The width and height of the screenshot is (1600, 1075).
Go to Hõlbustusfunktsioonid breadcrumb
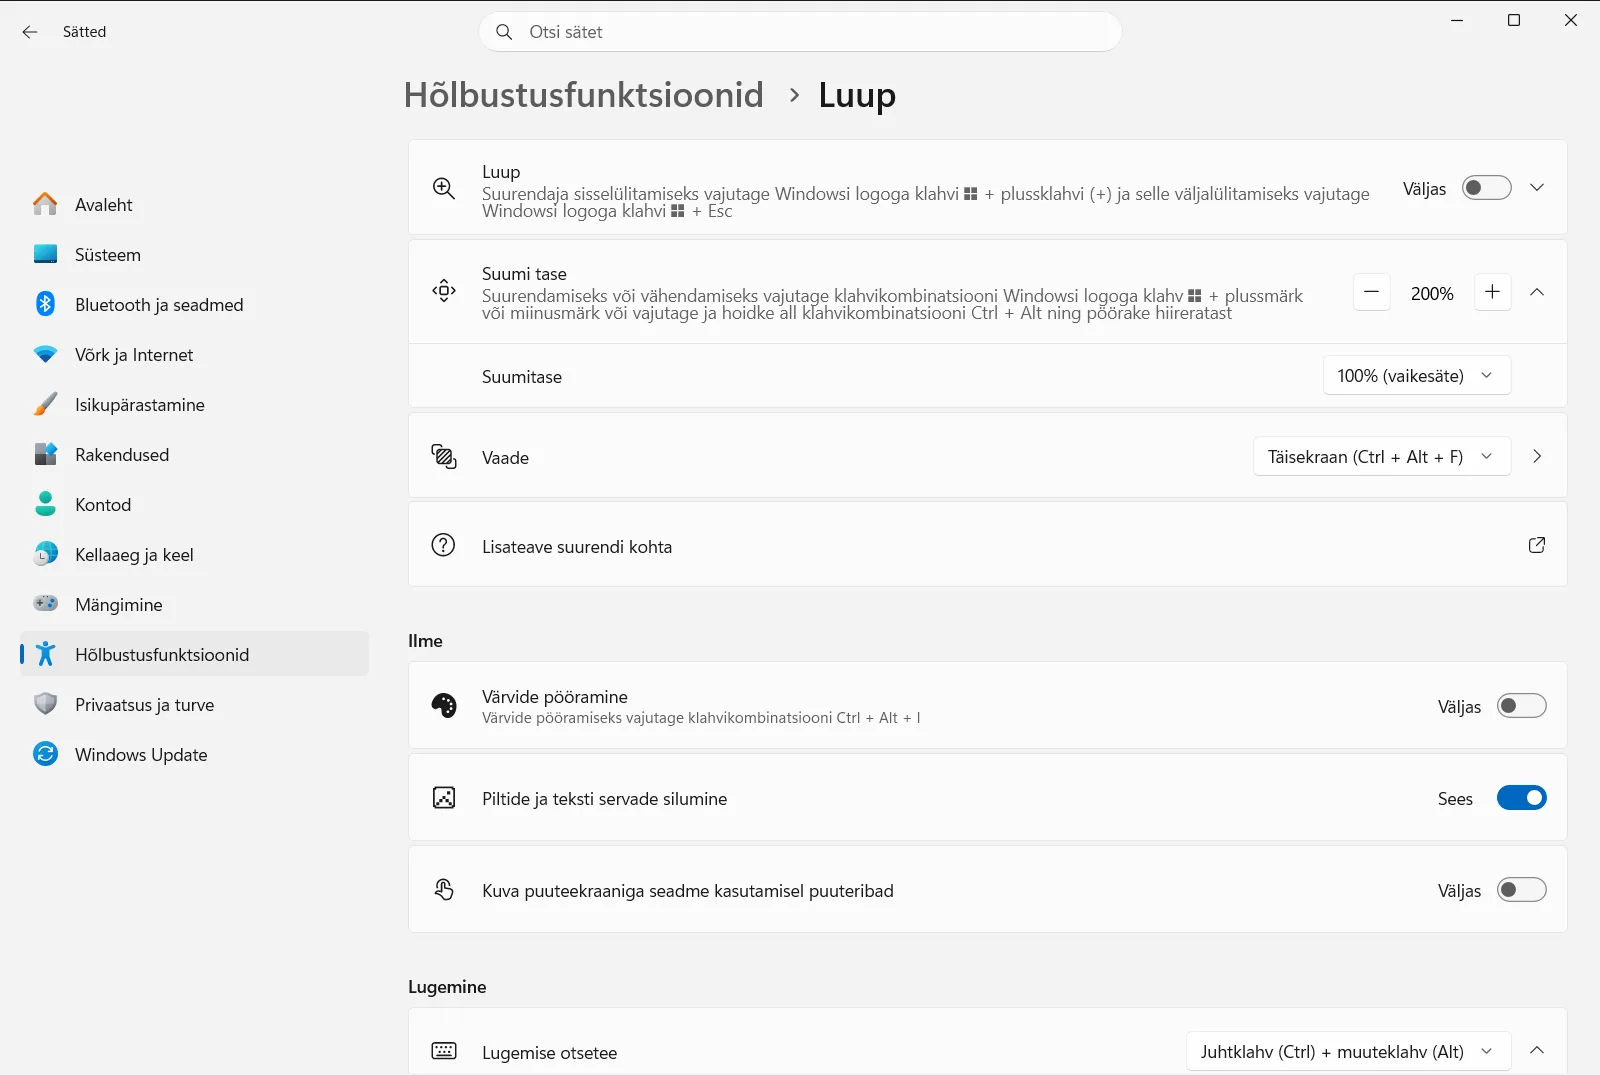[584, 95]
